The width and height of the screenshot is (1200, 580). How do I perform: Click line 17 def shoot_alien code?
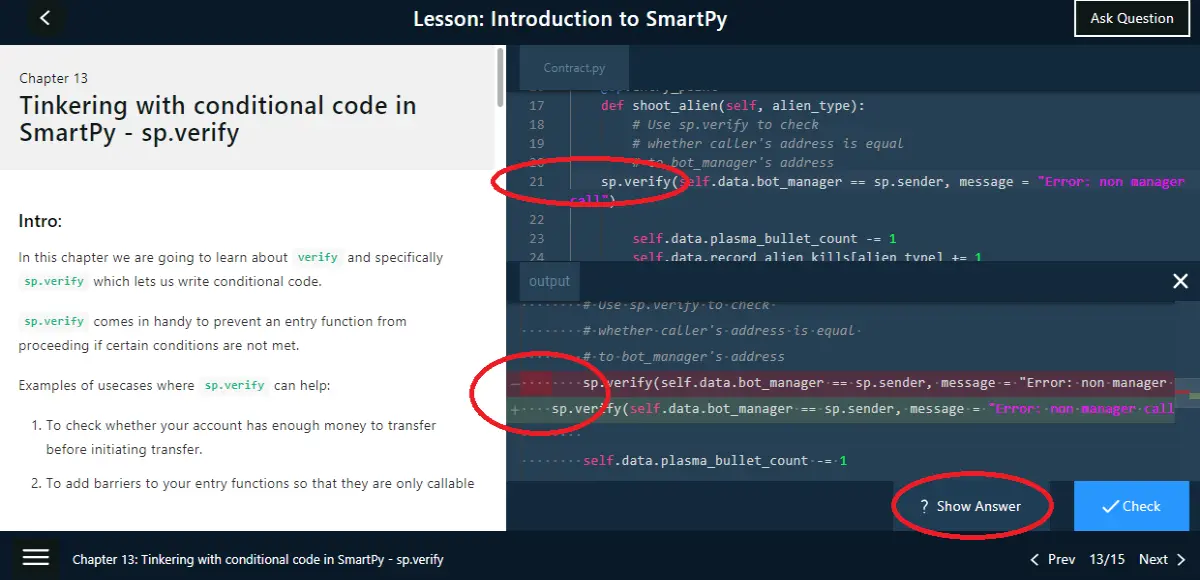click(x=733, y=105)
